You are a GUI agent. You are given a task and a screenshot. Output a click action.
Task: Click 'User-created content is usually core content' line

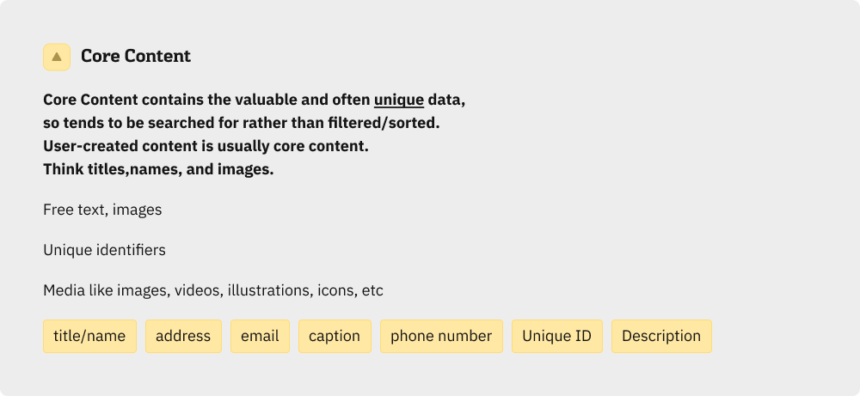coord(206,147)
